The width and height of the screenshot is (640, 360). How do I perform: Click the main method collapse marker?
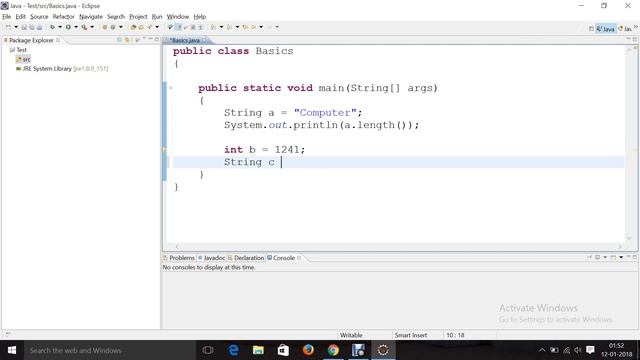point(171,88)
